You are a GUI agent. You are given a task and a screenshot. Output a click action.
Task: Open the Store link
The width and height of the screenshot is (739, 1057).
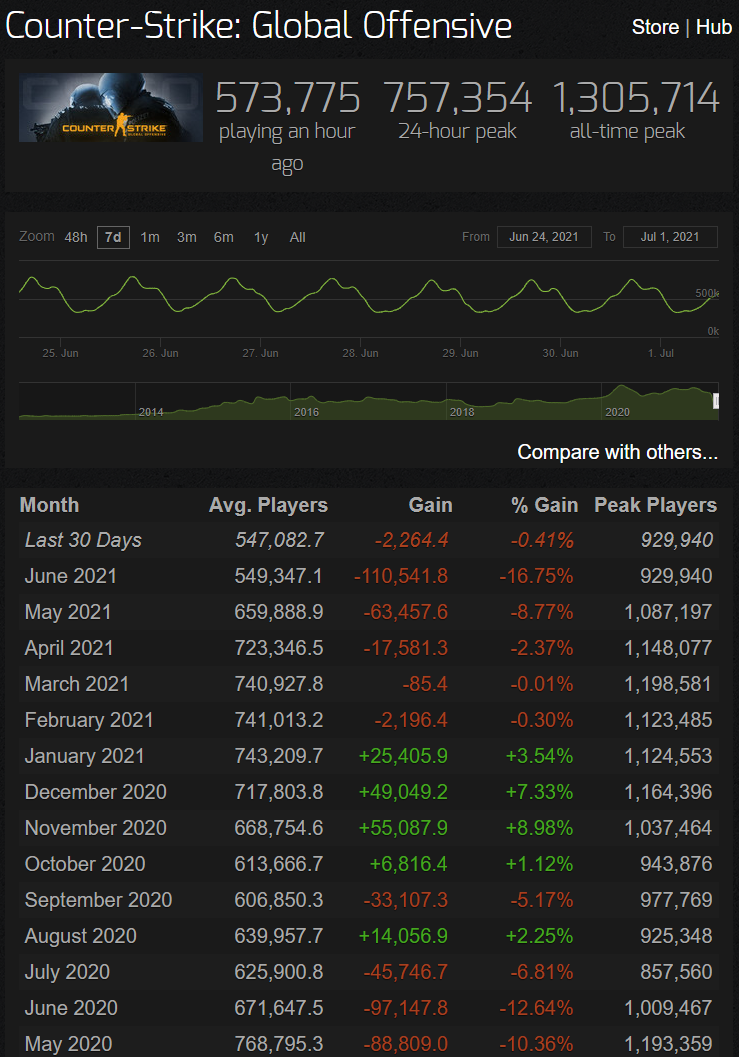click(x=655, y=27)
